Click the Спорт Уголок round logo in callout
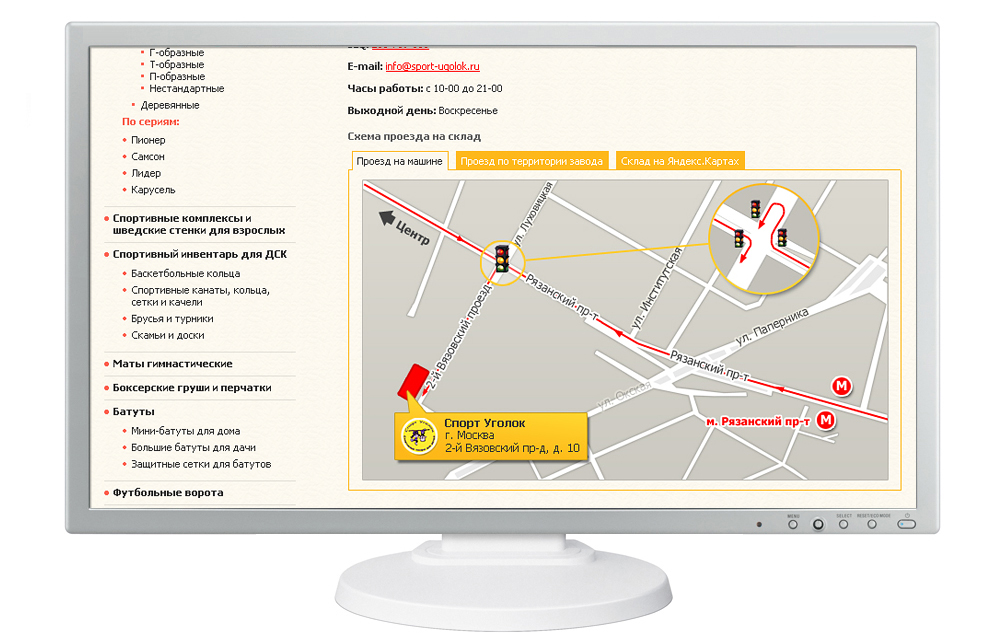The height and width of the screenshot is (636, 1000). click(x=418, y=437)
